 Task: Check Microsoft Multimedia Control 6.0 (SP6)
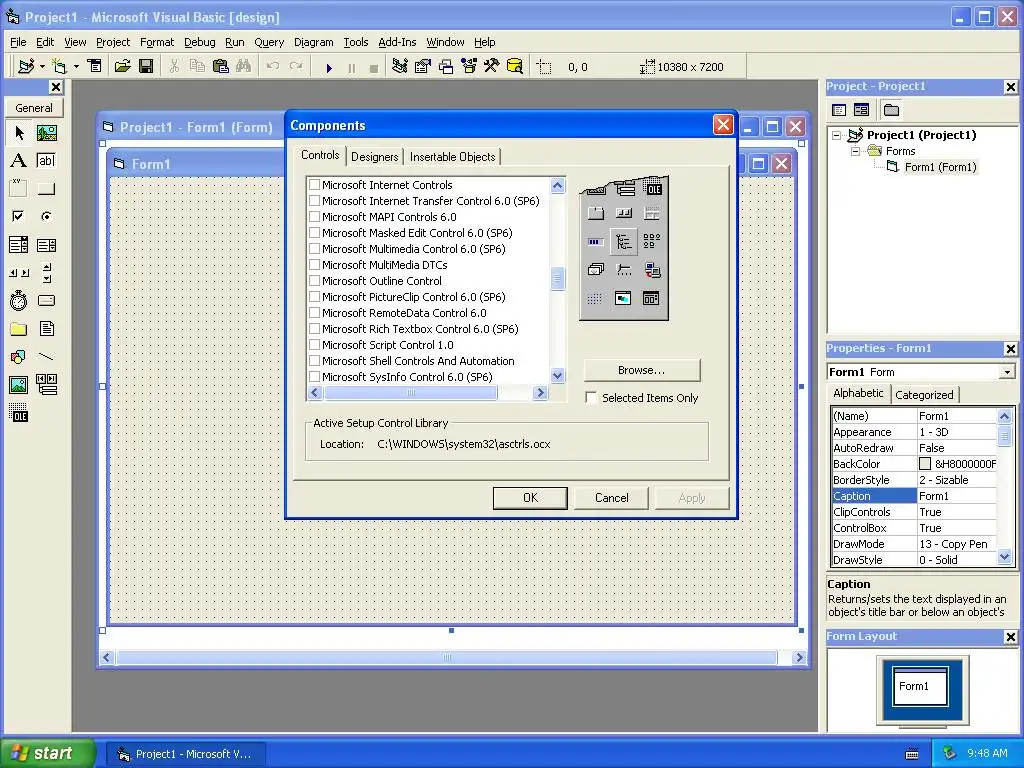coord(314,249)
